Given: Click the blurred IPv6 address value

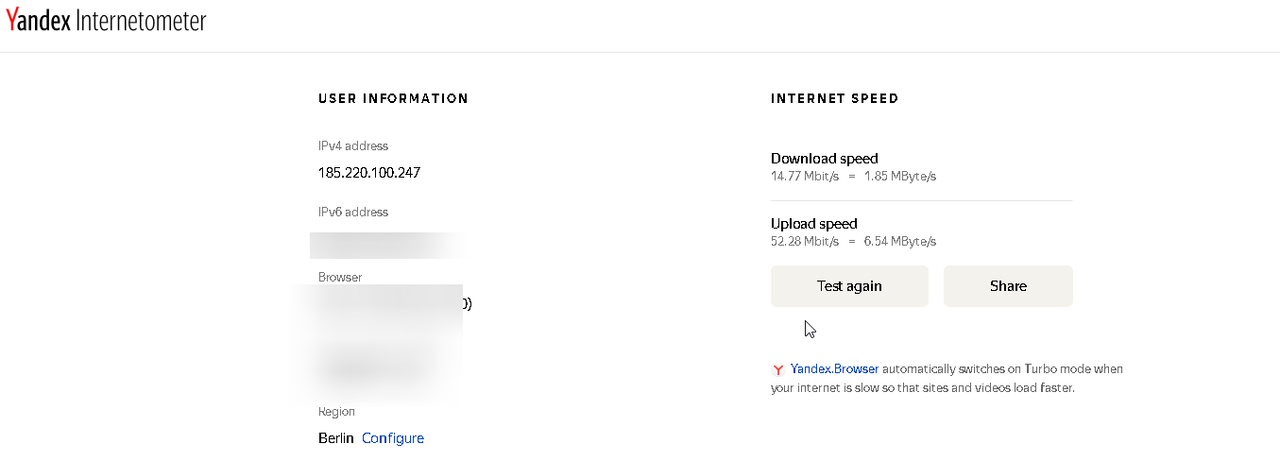Looking at the screenshot, I should pyautogui.click(x=388, y=245).
